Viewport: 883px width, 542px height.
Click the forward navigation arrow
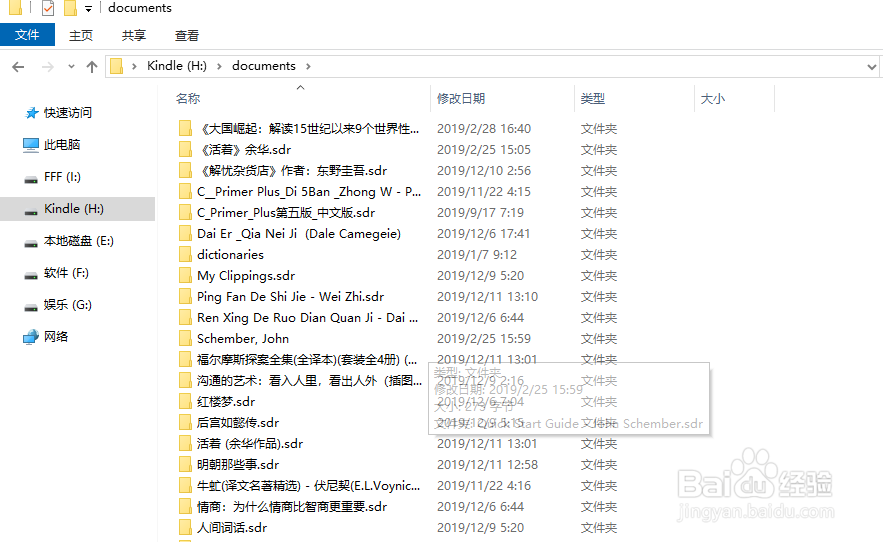tap(48, 67)
